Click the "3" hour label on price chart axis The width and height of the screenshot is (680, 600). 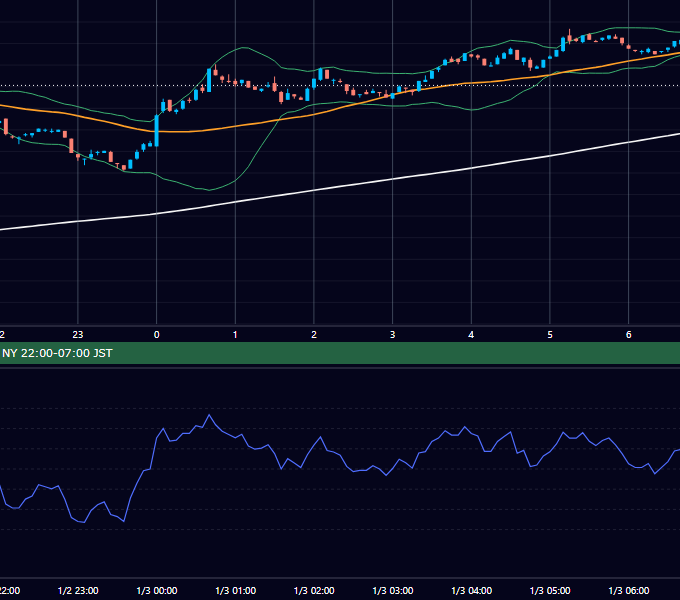coord(392,335)
